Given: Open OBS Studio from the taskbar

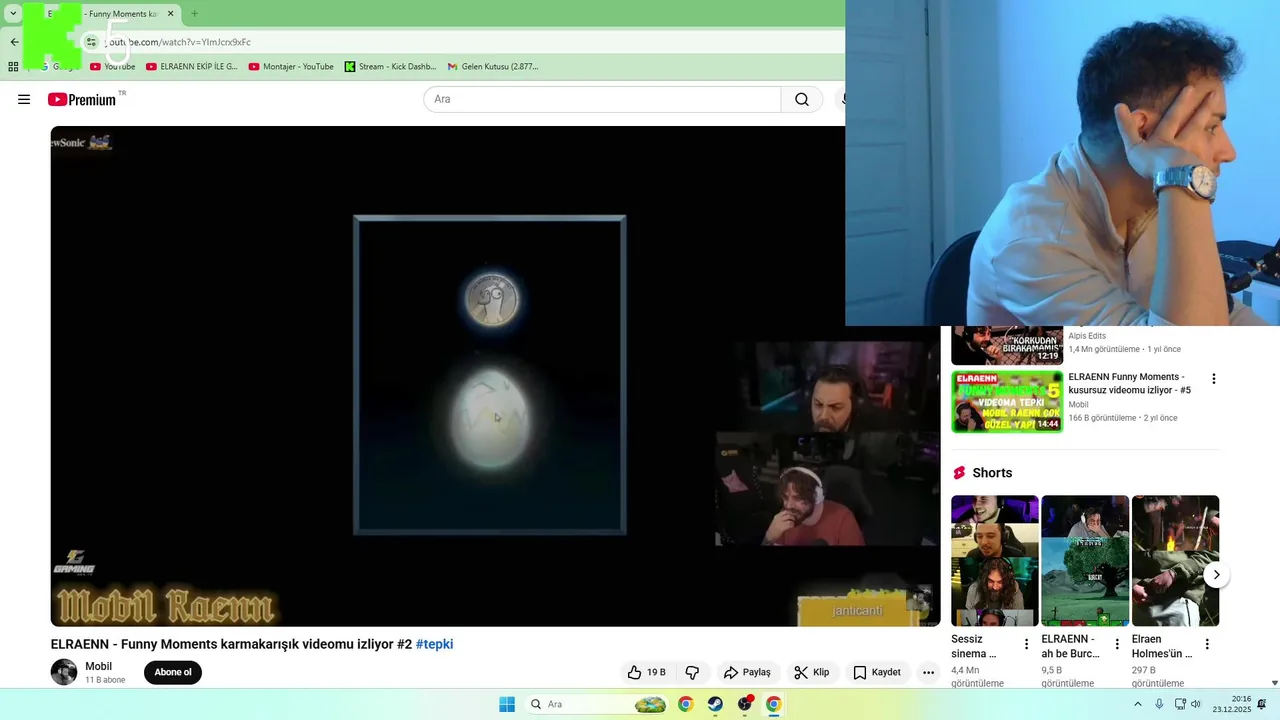Looking at the screenshot, I should click(745, 704).
